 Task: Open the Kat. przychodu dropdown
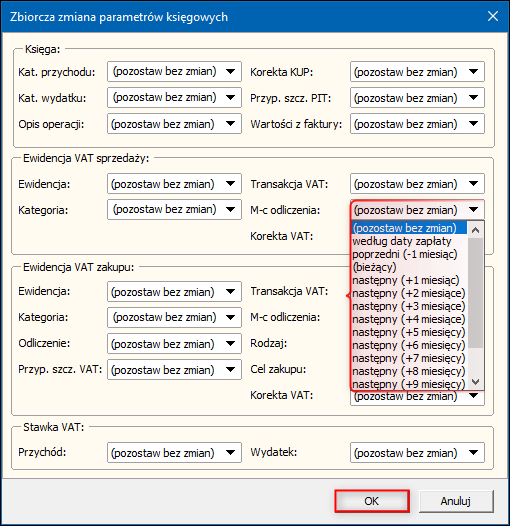(174, 71)
